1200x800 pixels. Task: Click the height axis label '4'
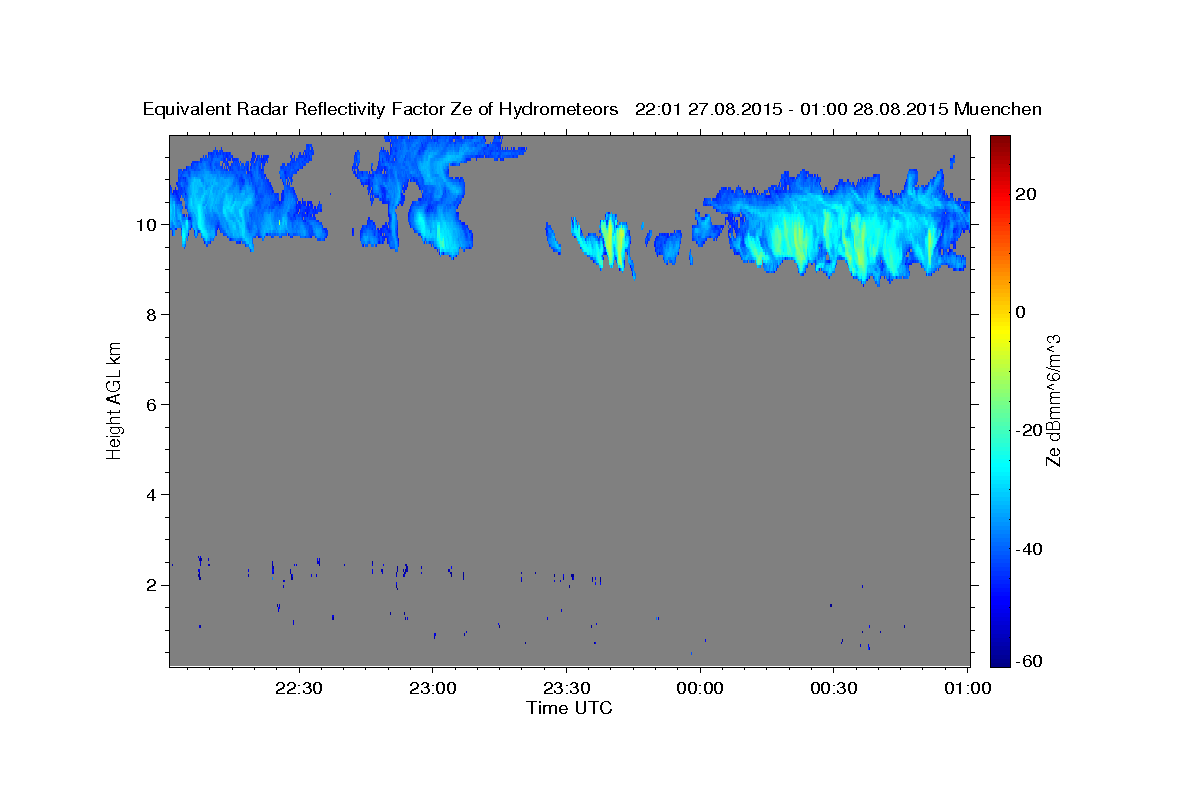151,495
